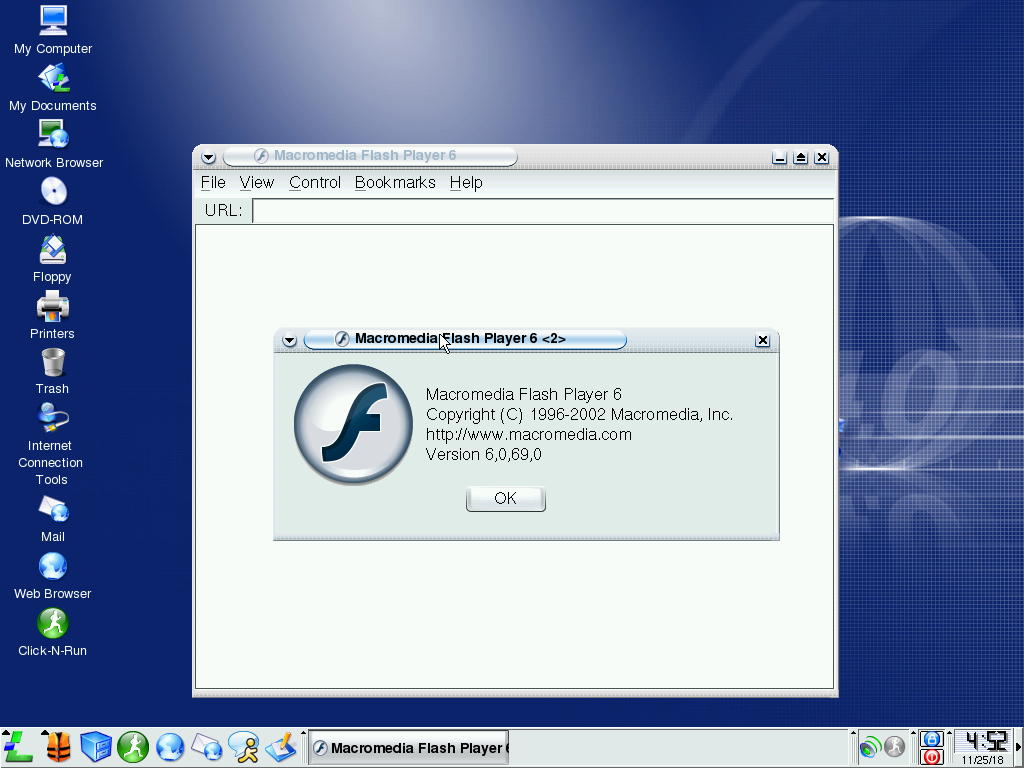The height and width of the screenshot is (768, 1024).
Task: Open the Internet Connection Tools icon
Action: click(51, 444)
